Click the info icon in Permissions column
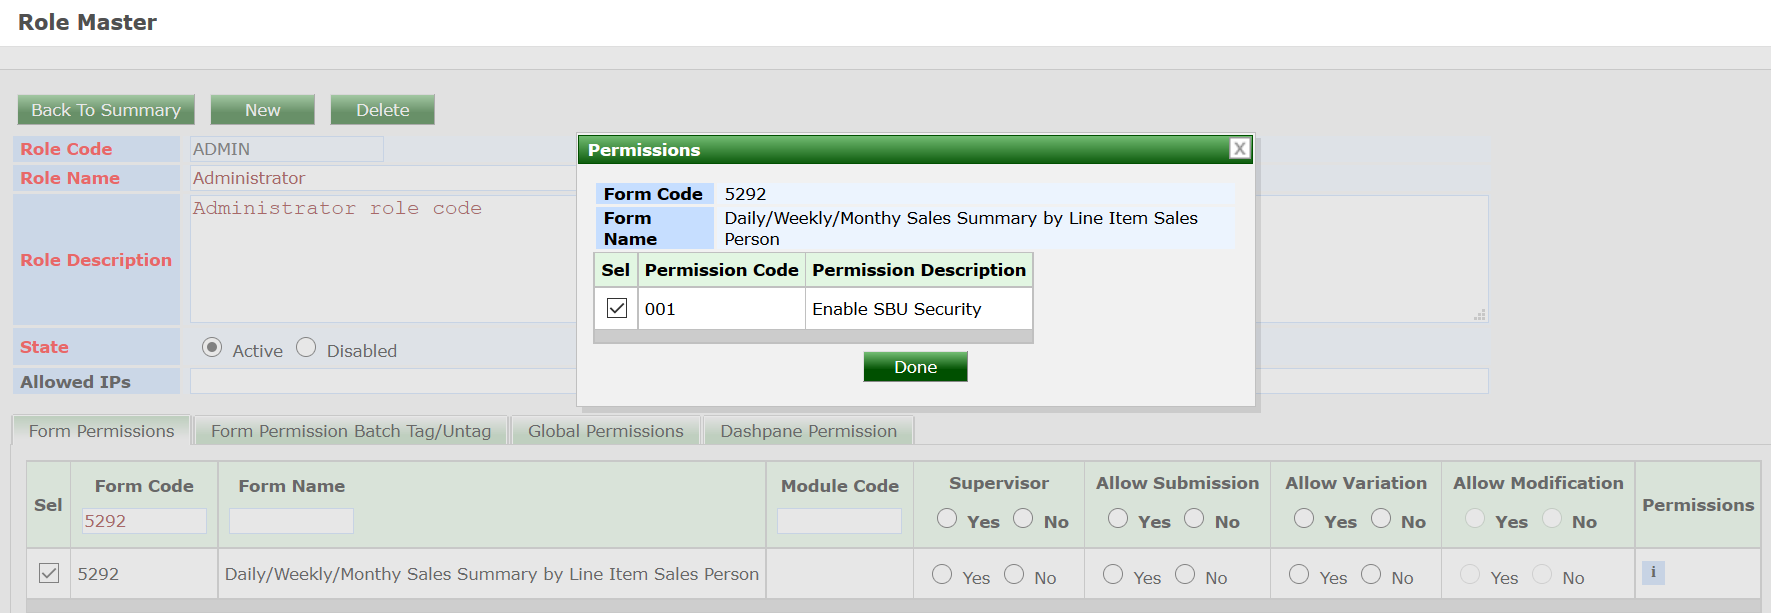The width and height of the screenshot is (1771, 613). coord(1653,573)
